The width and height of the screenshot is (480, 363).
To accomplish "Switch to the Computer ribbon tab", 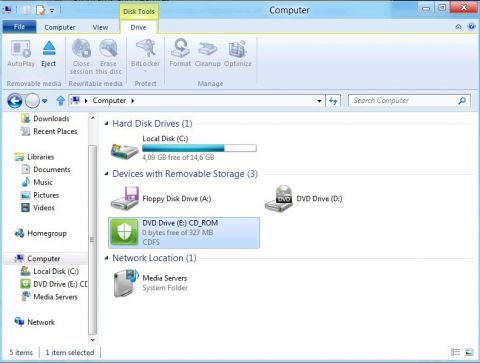I will pyautogui.click(x=60, y=27).
